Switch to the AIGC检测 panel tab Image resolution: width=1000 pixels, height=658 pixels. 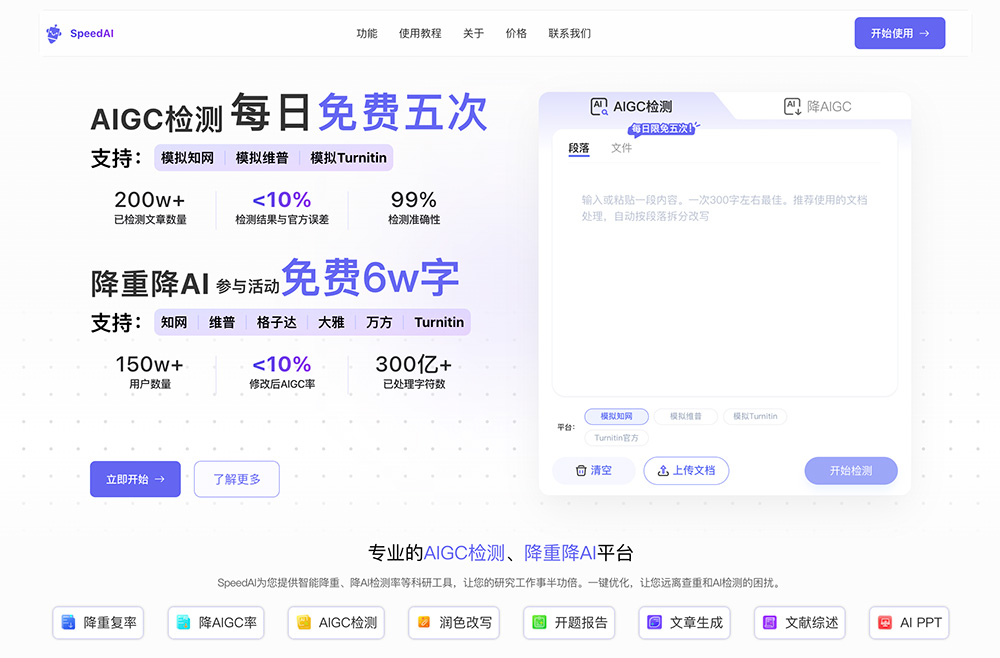631,106
